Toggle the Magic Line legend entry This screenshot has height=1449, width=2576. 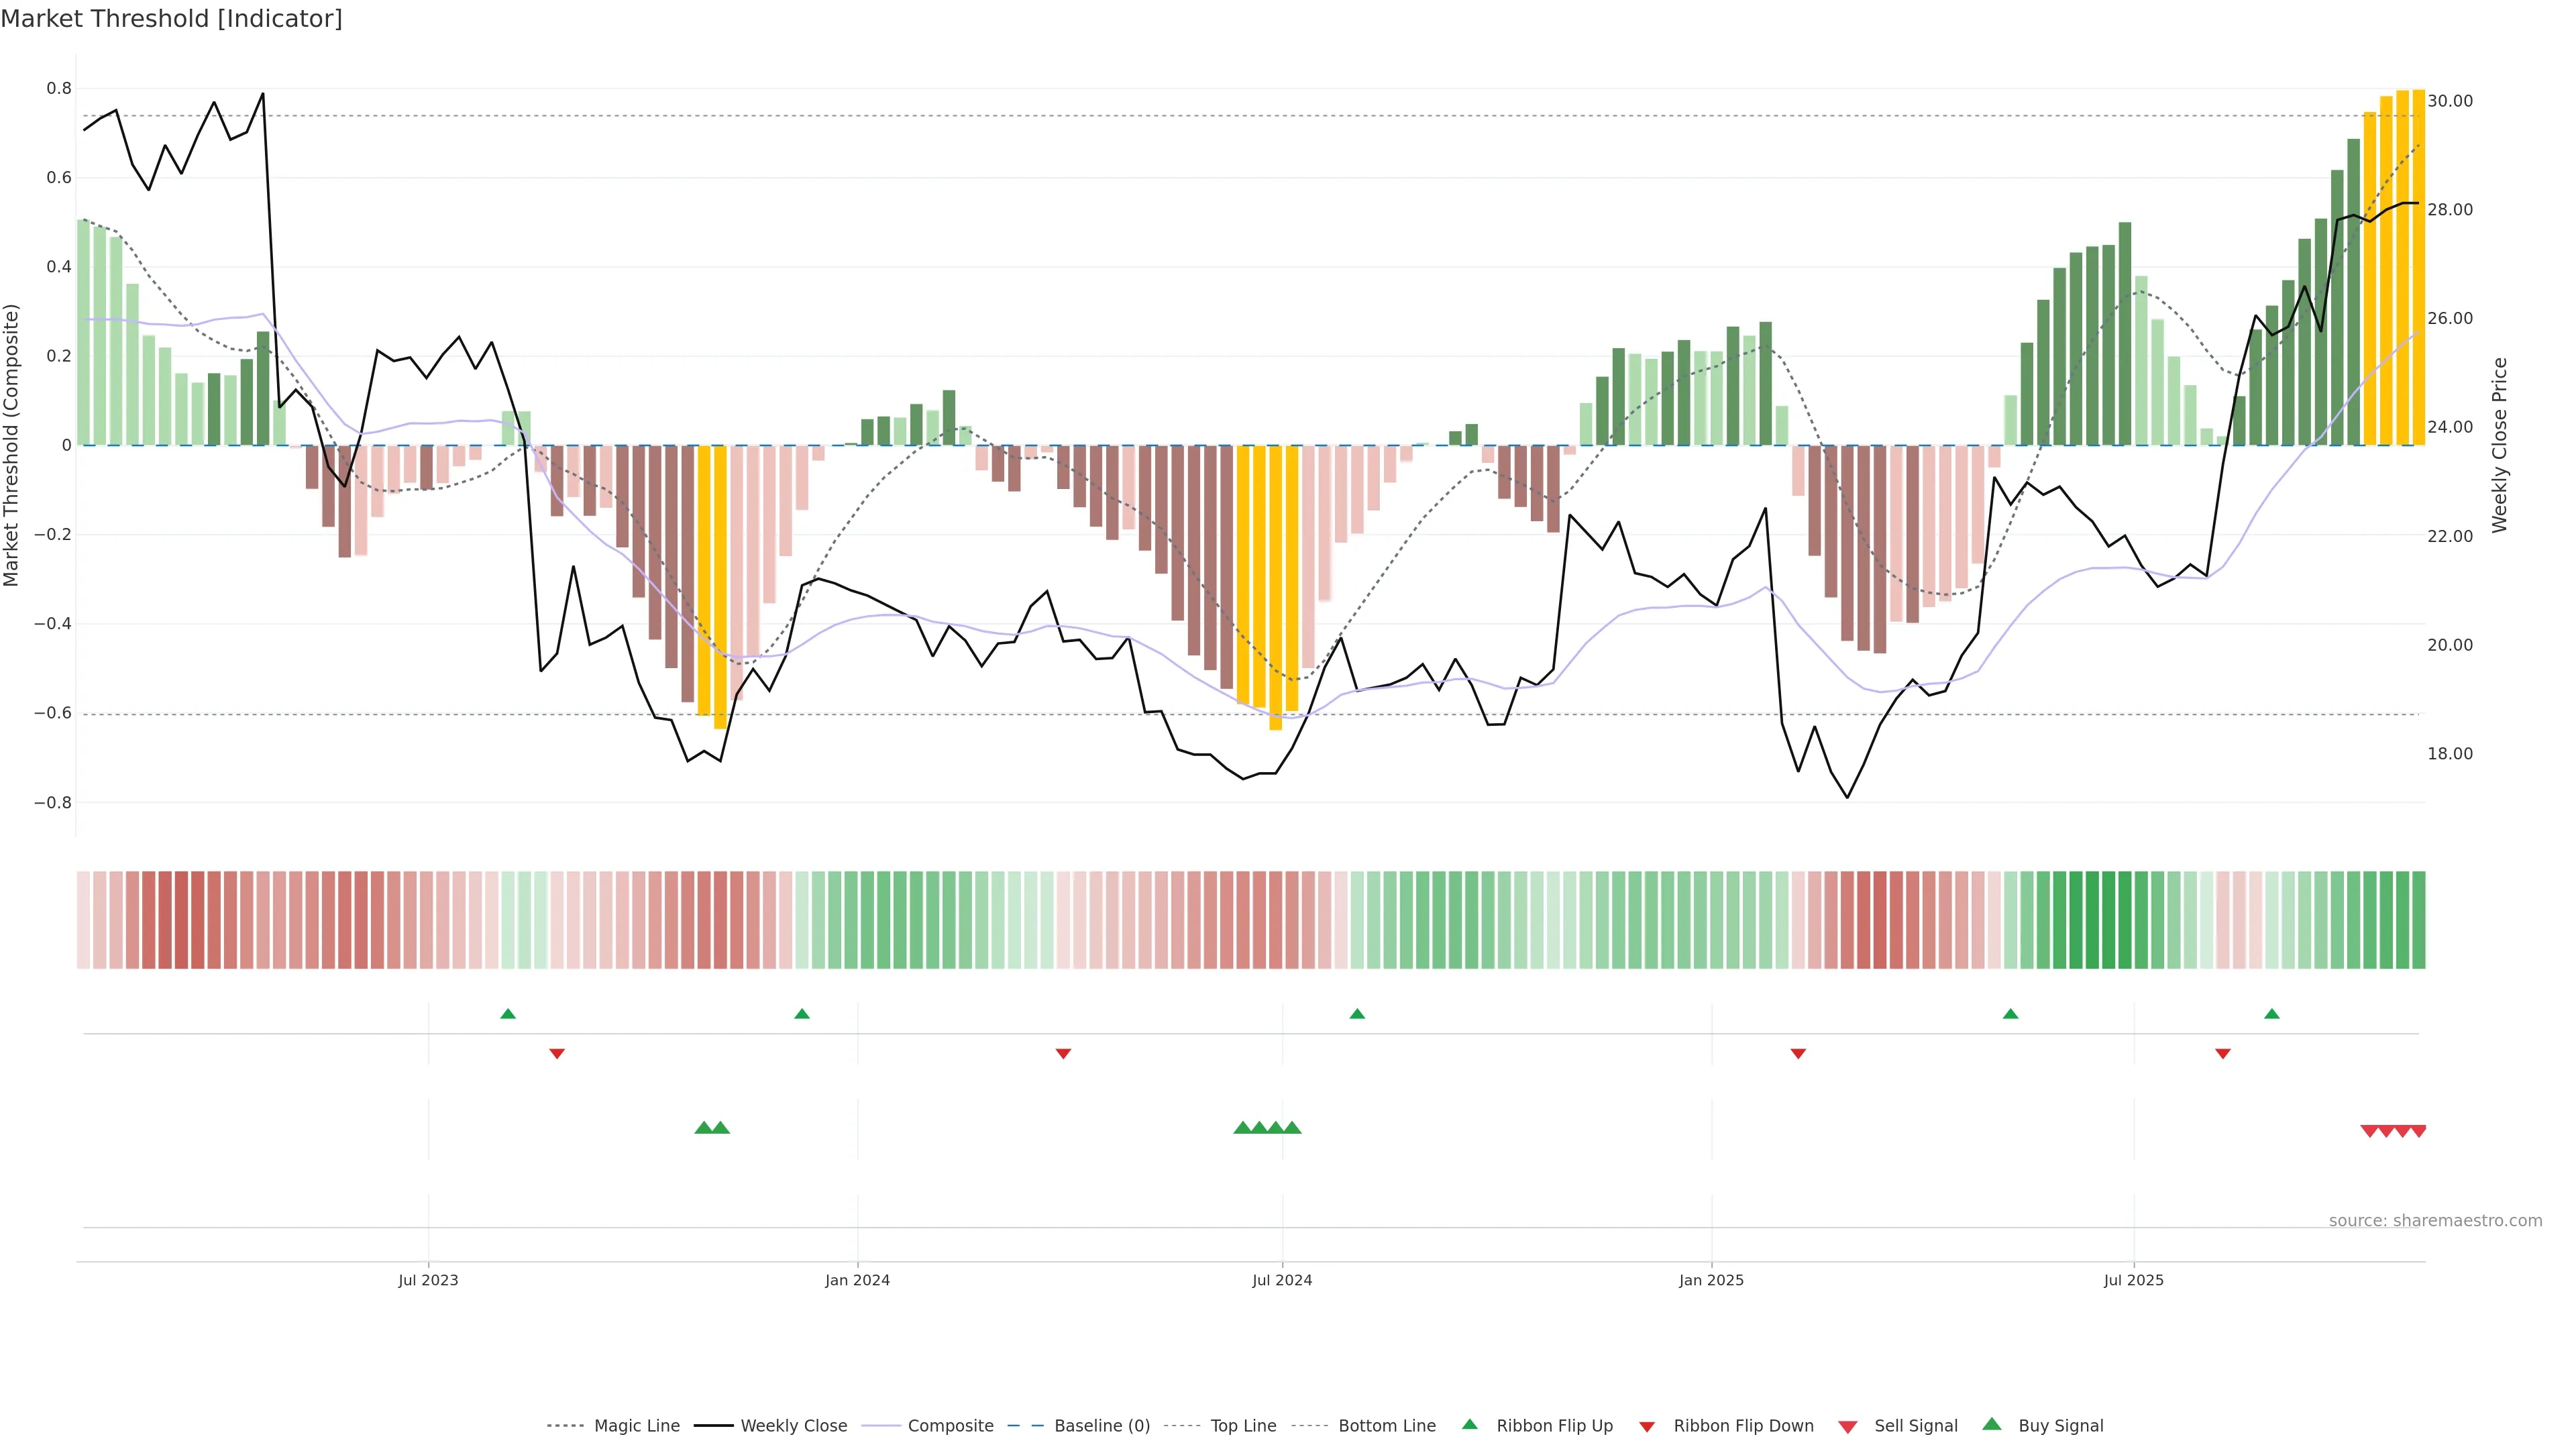[x=636, y=1426]
